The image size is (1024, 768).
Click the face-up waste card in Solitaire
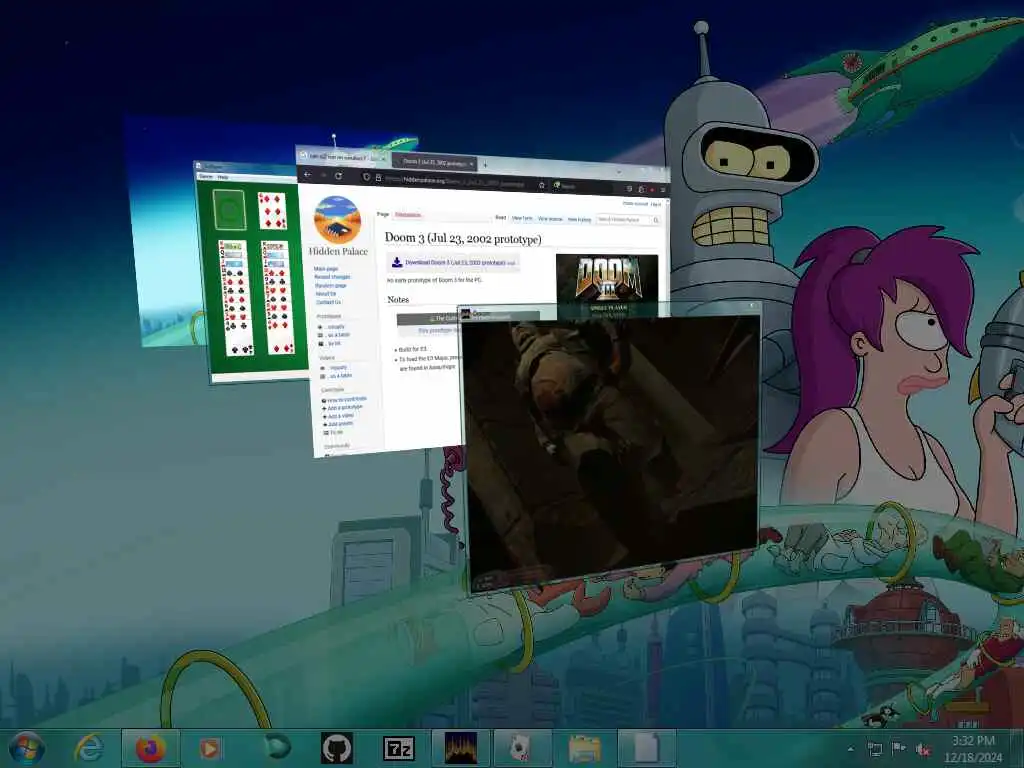(x=272, y=210)
